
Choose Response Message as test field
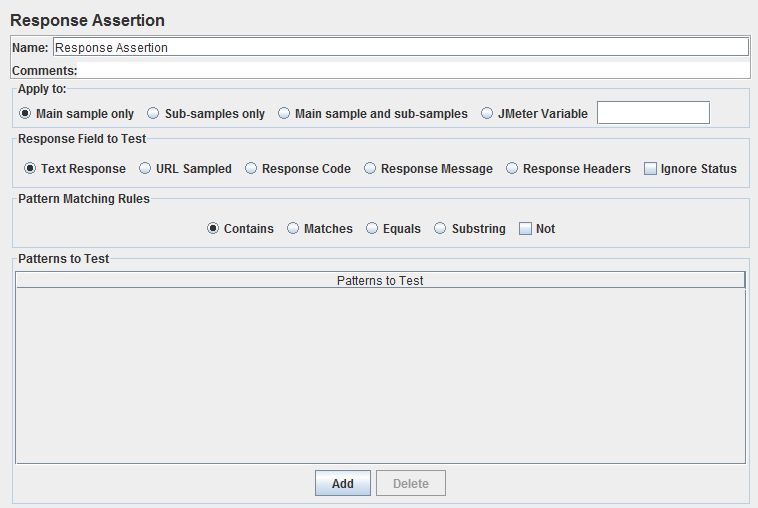pyautogui.click(x=370, y=169)
